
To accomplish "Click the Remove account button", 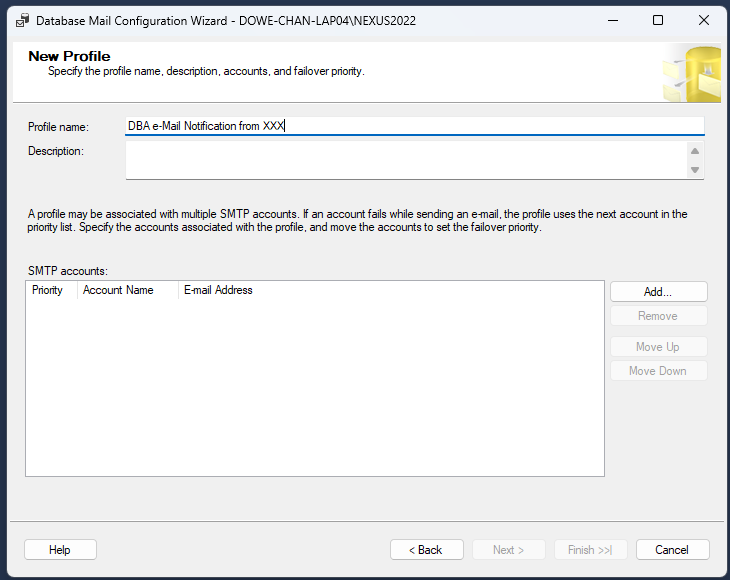I will 658,316.
